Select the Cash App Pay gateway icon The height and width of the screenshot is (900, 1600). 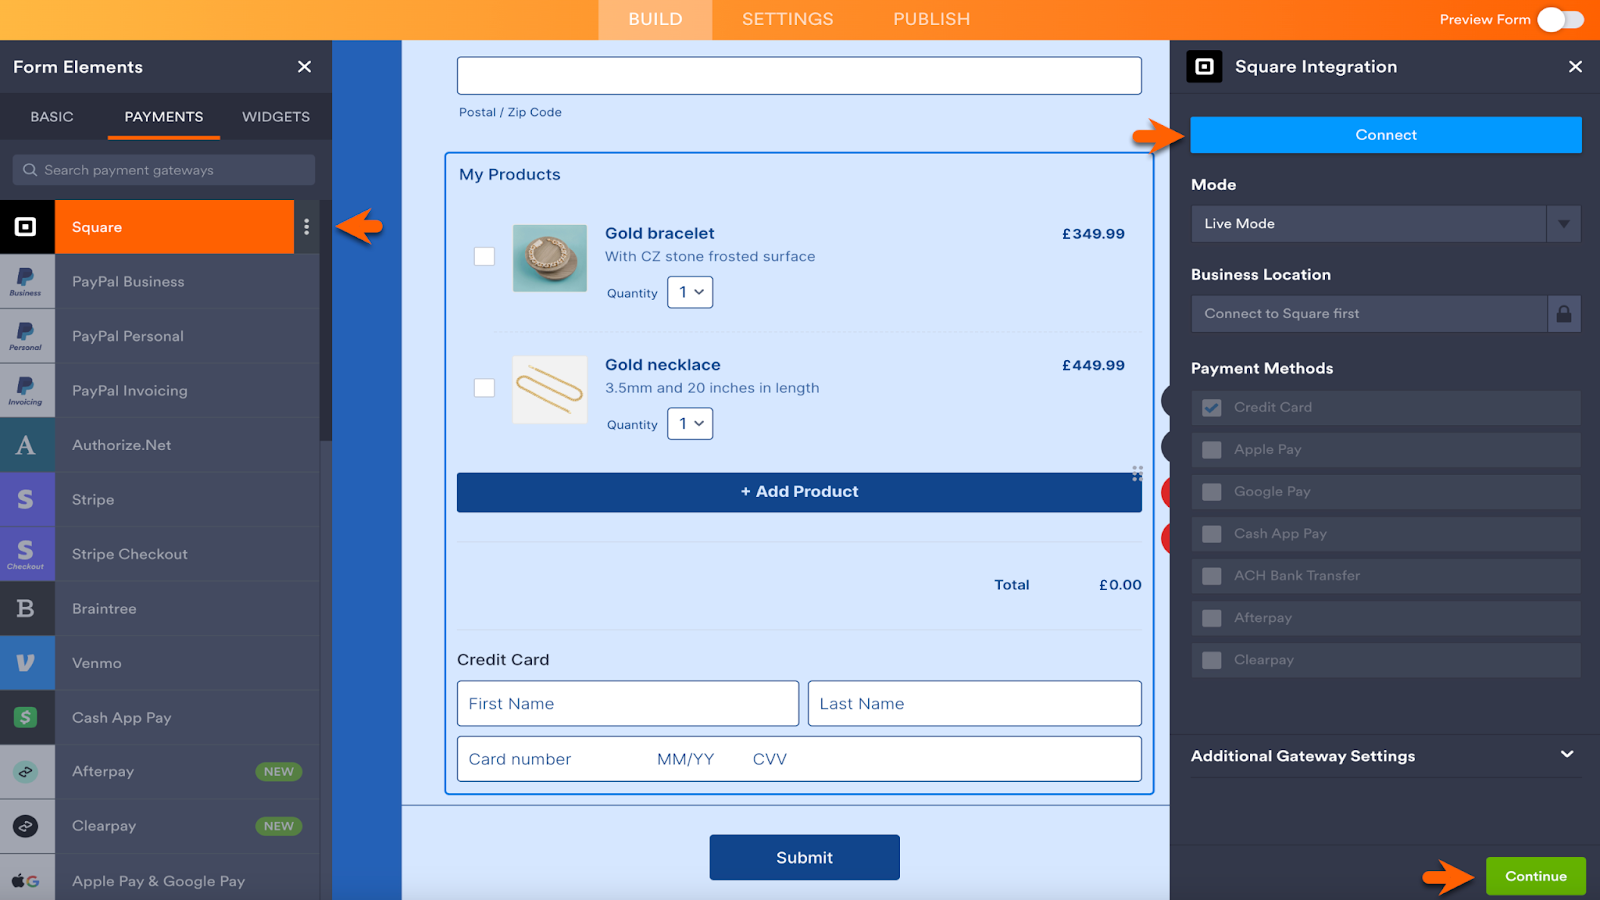[26, 717]
